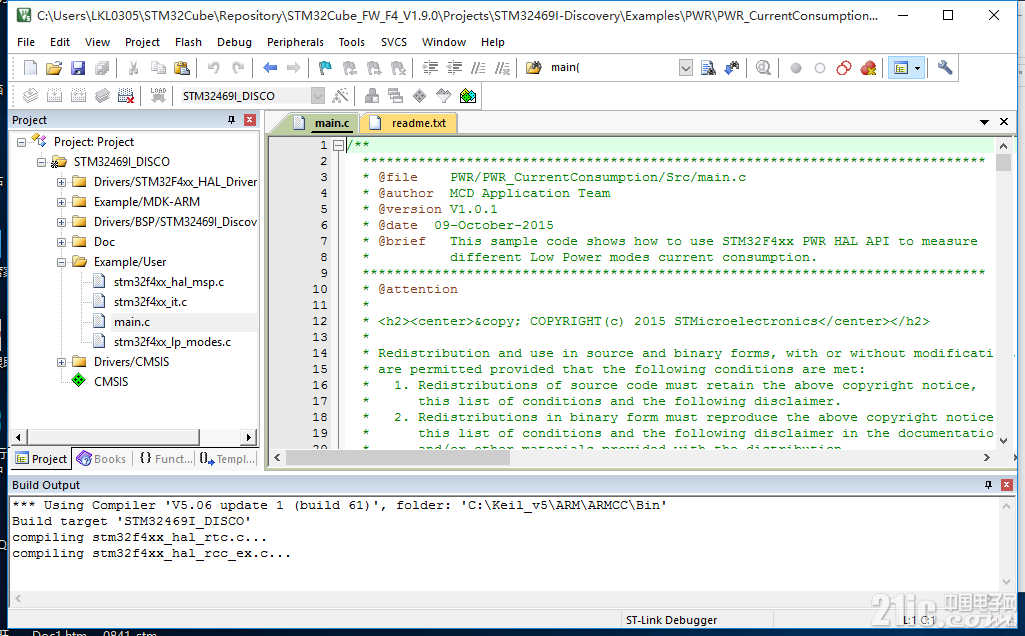Select stm32f4xx_it.c in project tree

pyautogui.click(x=150, y=302)
